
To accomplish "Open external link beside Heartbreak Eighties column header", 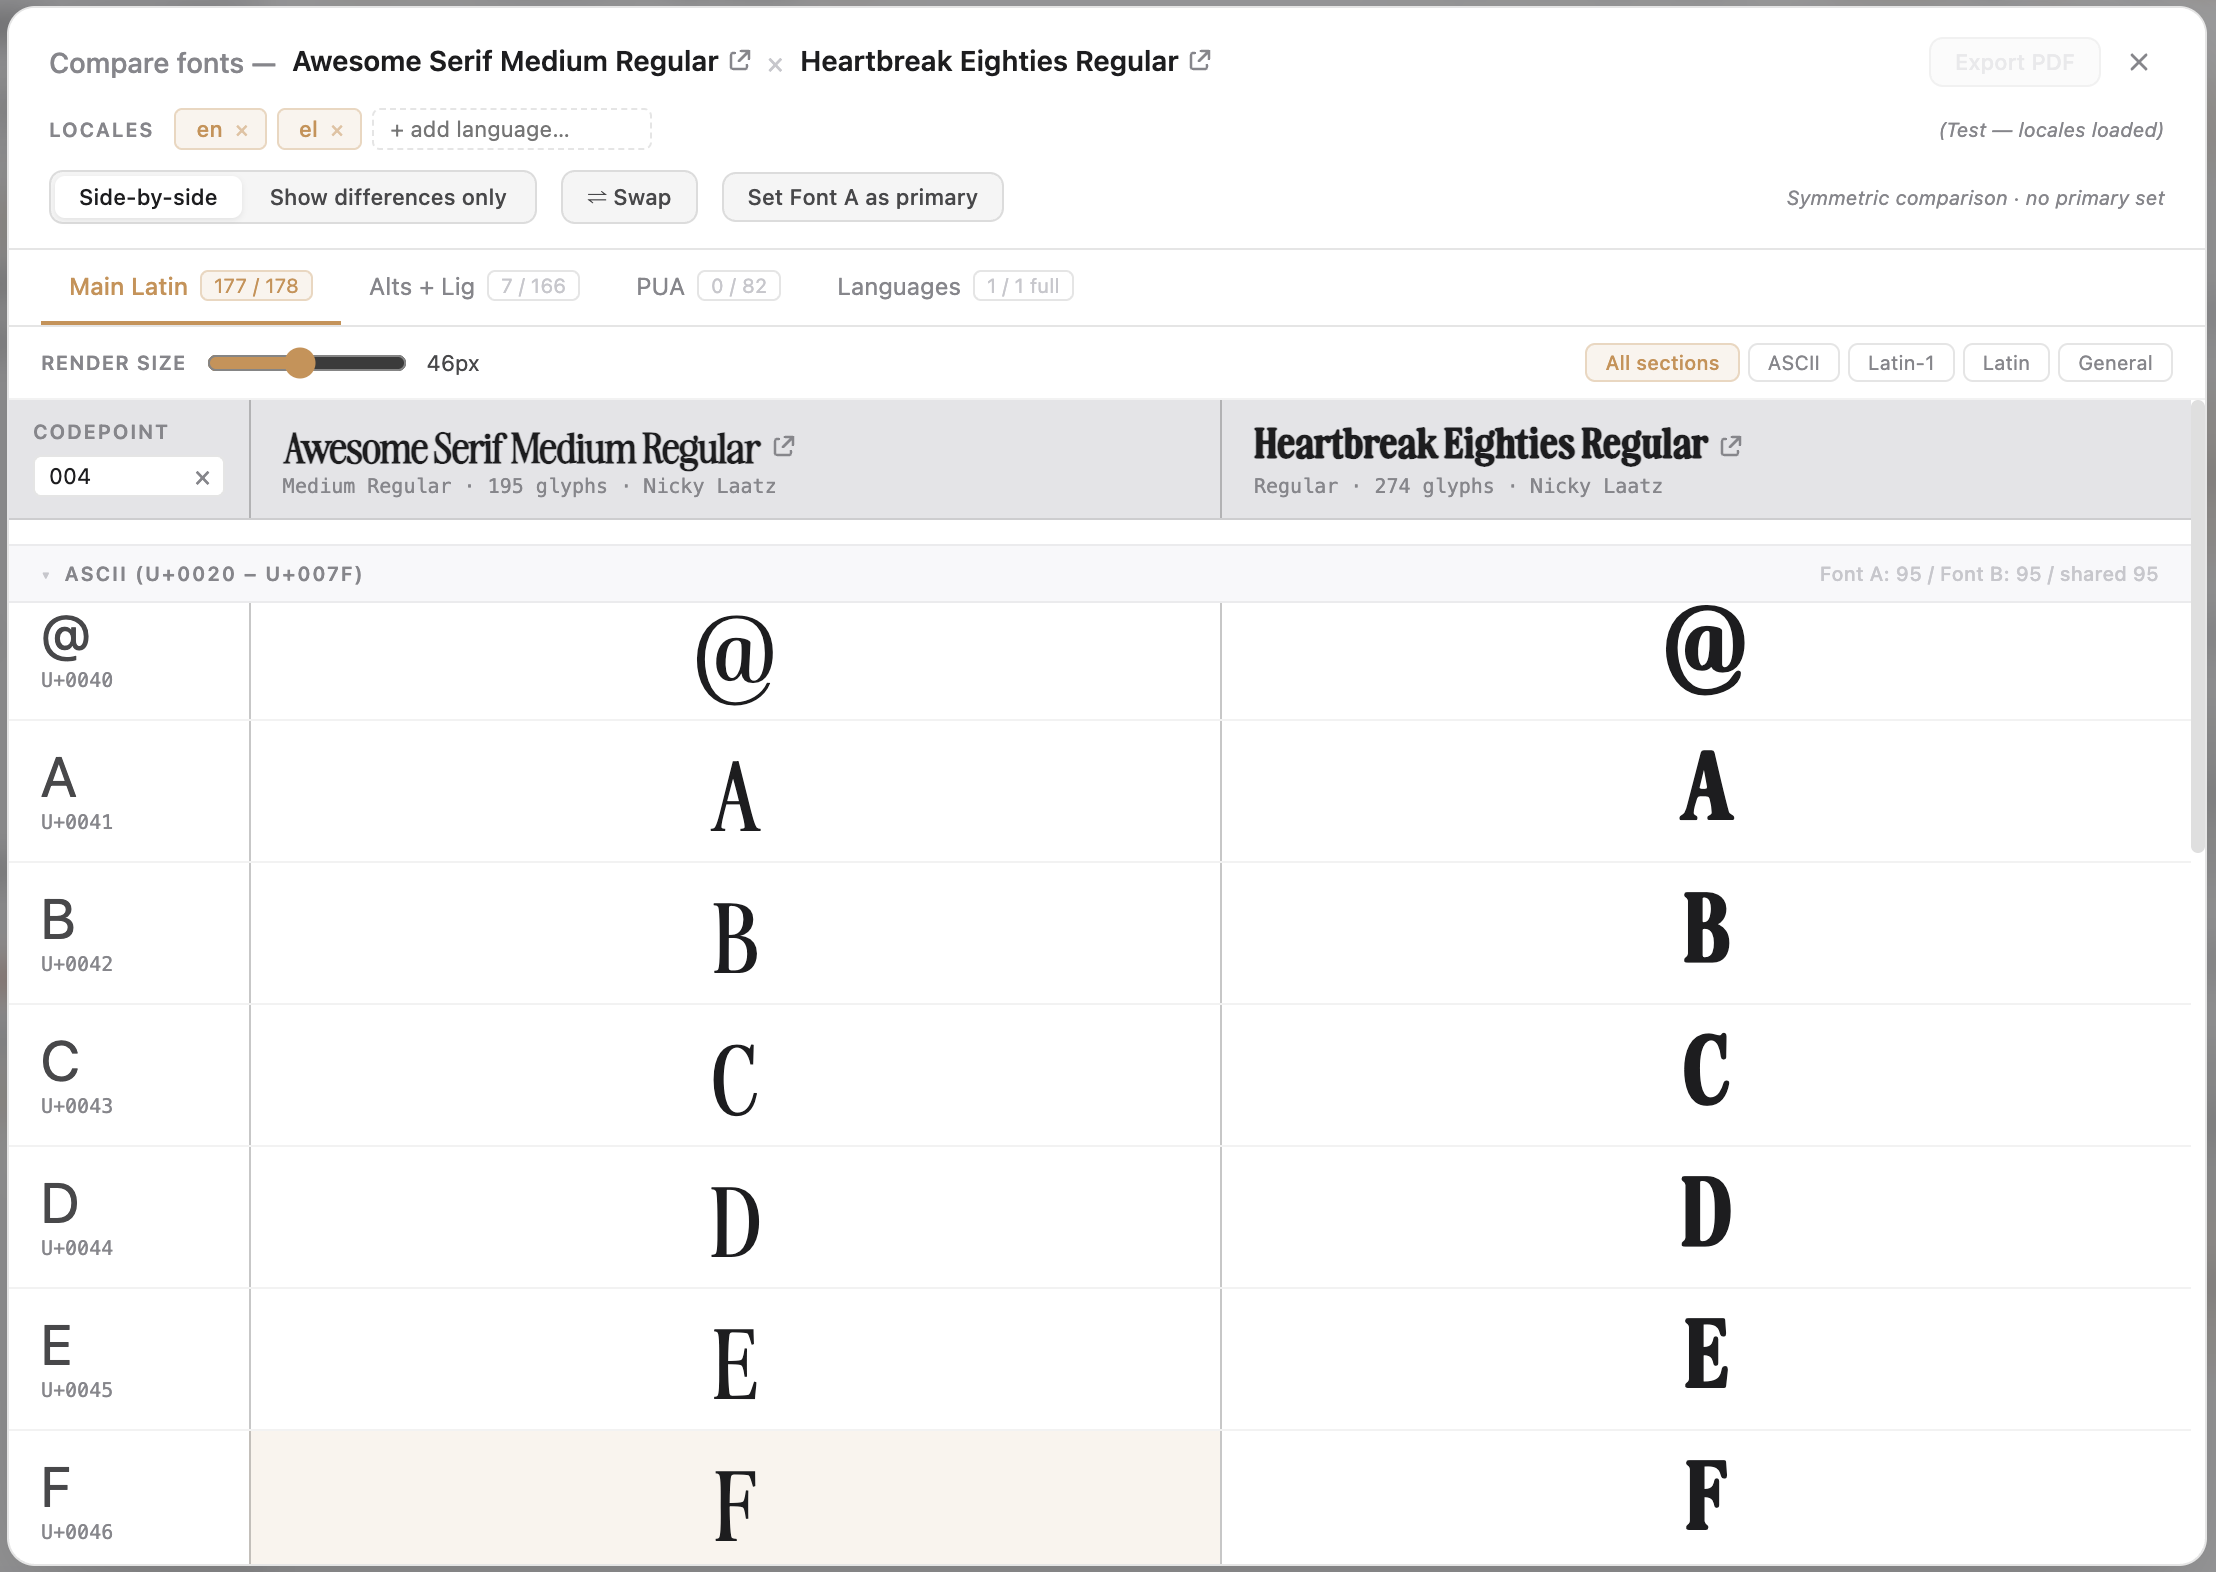I will 1731,446.
